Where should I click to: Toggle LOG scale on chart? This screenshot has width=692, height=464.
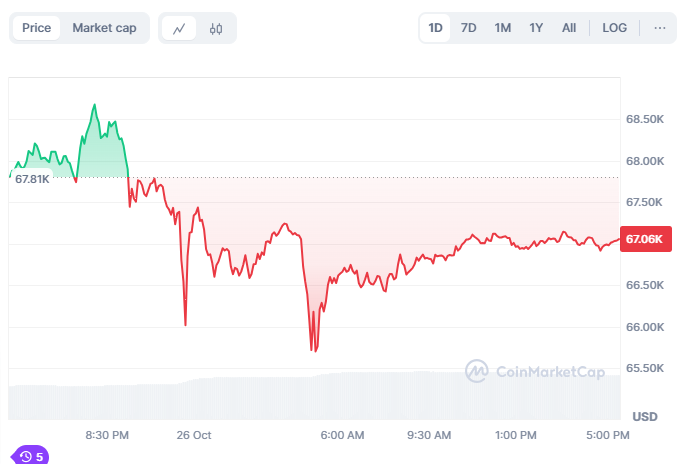pyautogui.click(x=615, y=28)
